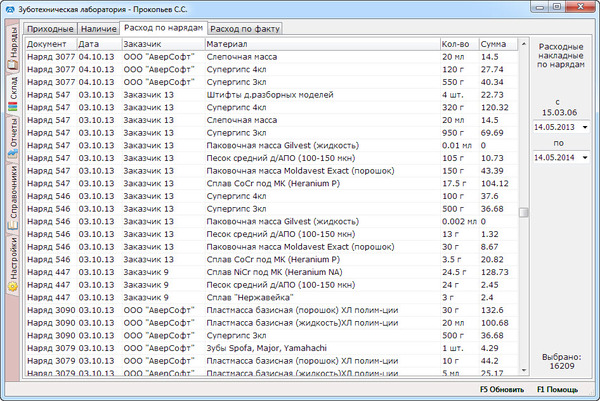Open F1 Помощь help

[558, 390]
